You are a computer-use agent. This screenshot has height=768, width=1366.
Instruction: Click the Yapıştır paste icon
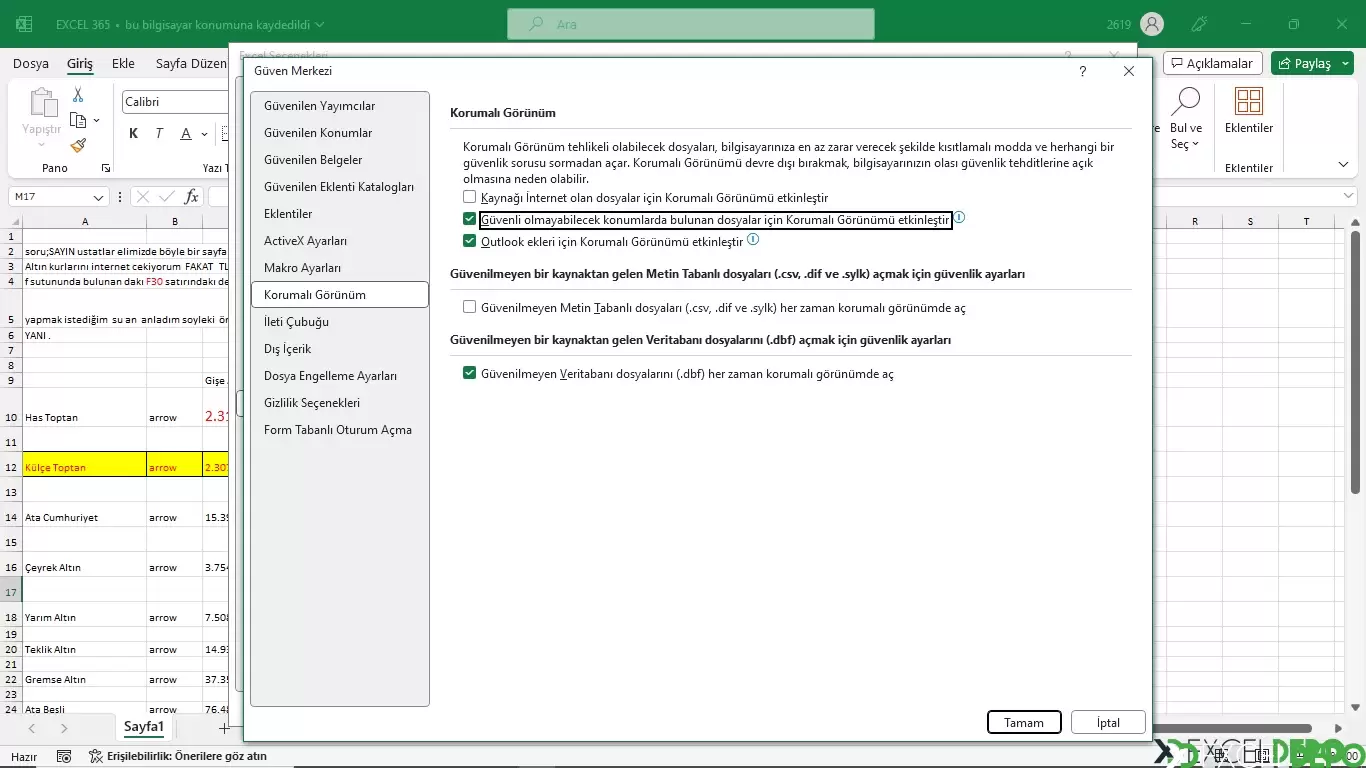[x=42, y=103]
